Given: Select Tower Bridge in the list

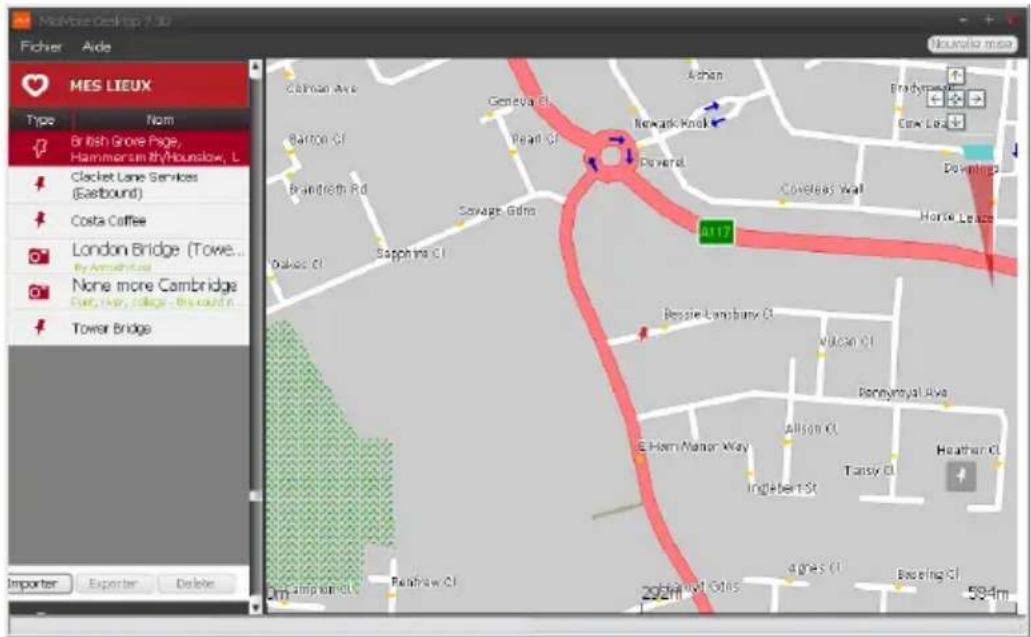Looking at the screenshot, I should pyautogui.click(x=129, y=327).
